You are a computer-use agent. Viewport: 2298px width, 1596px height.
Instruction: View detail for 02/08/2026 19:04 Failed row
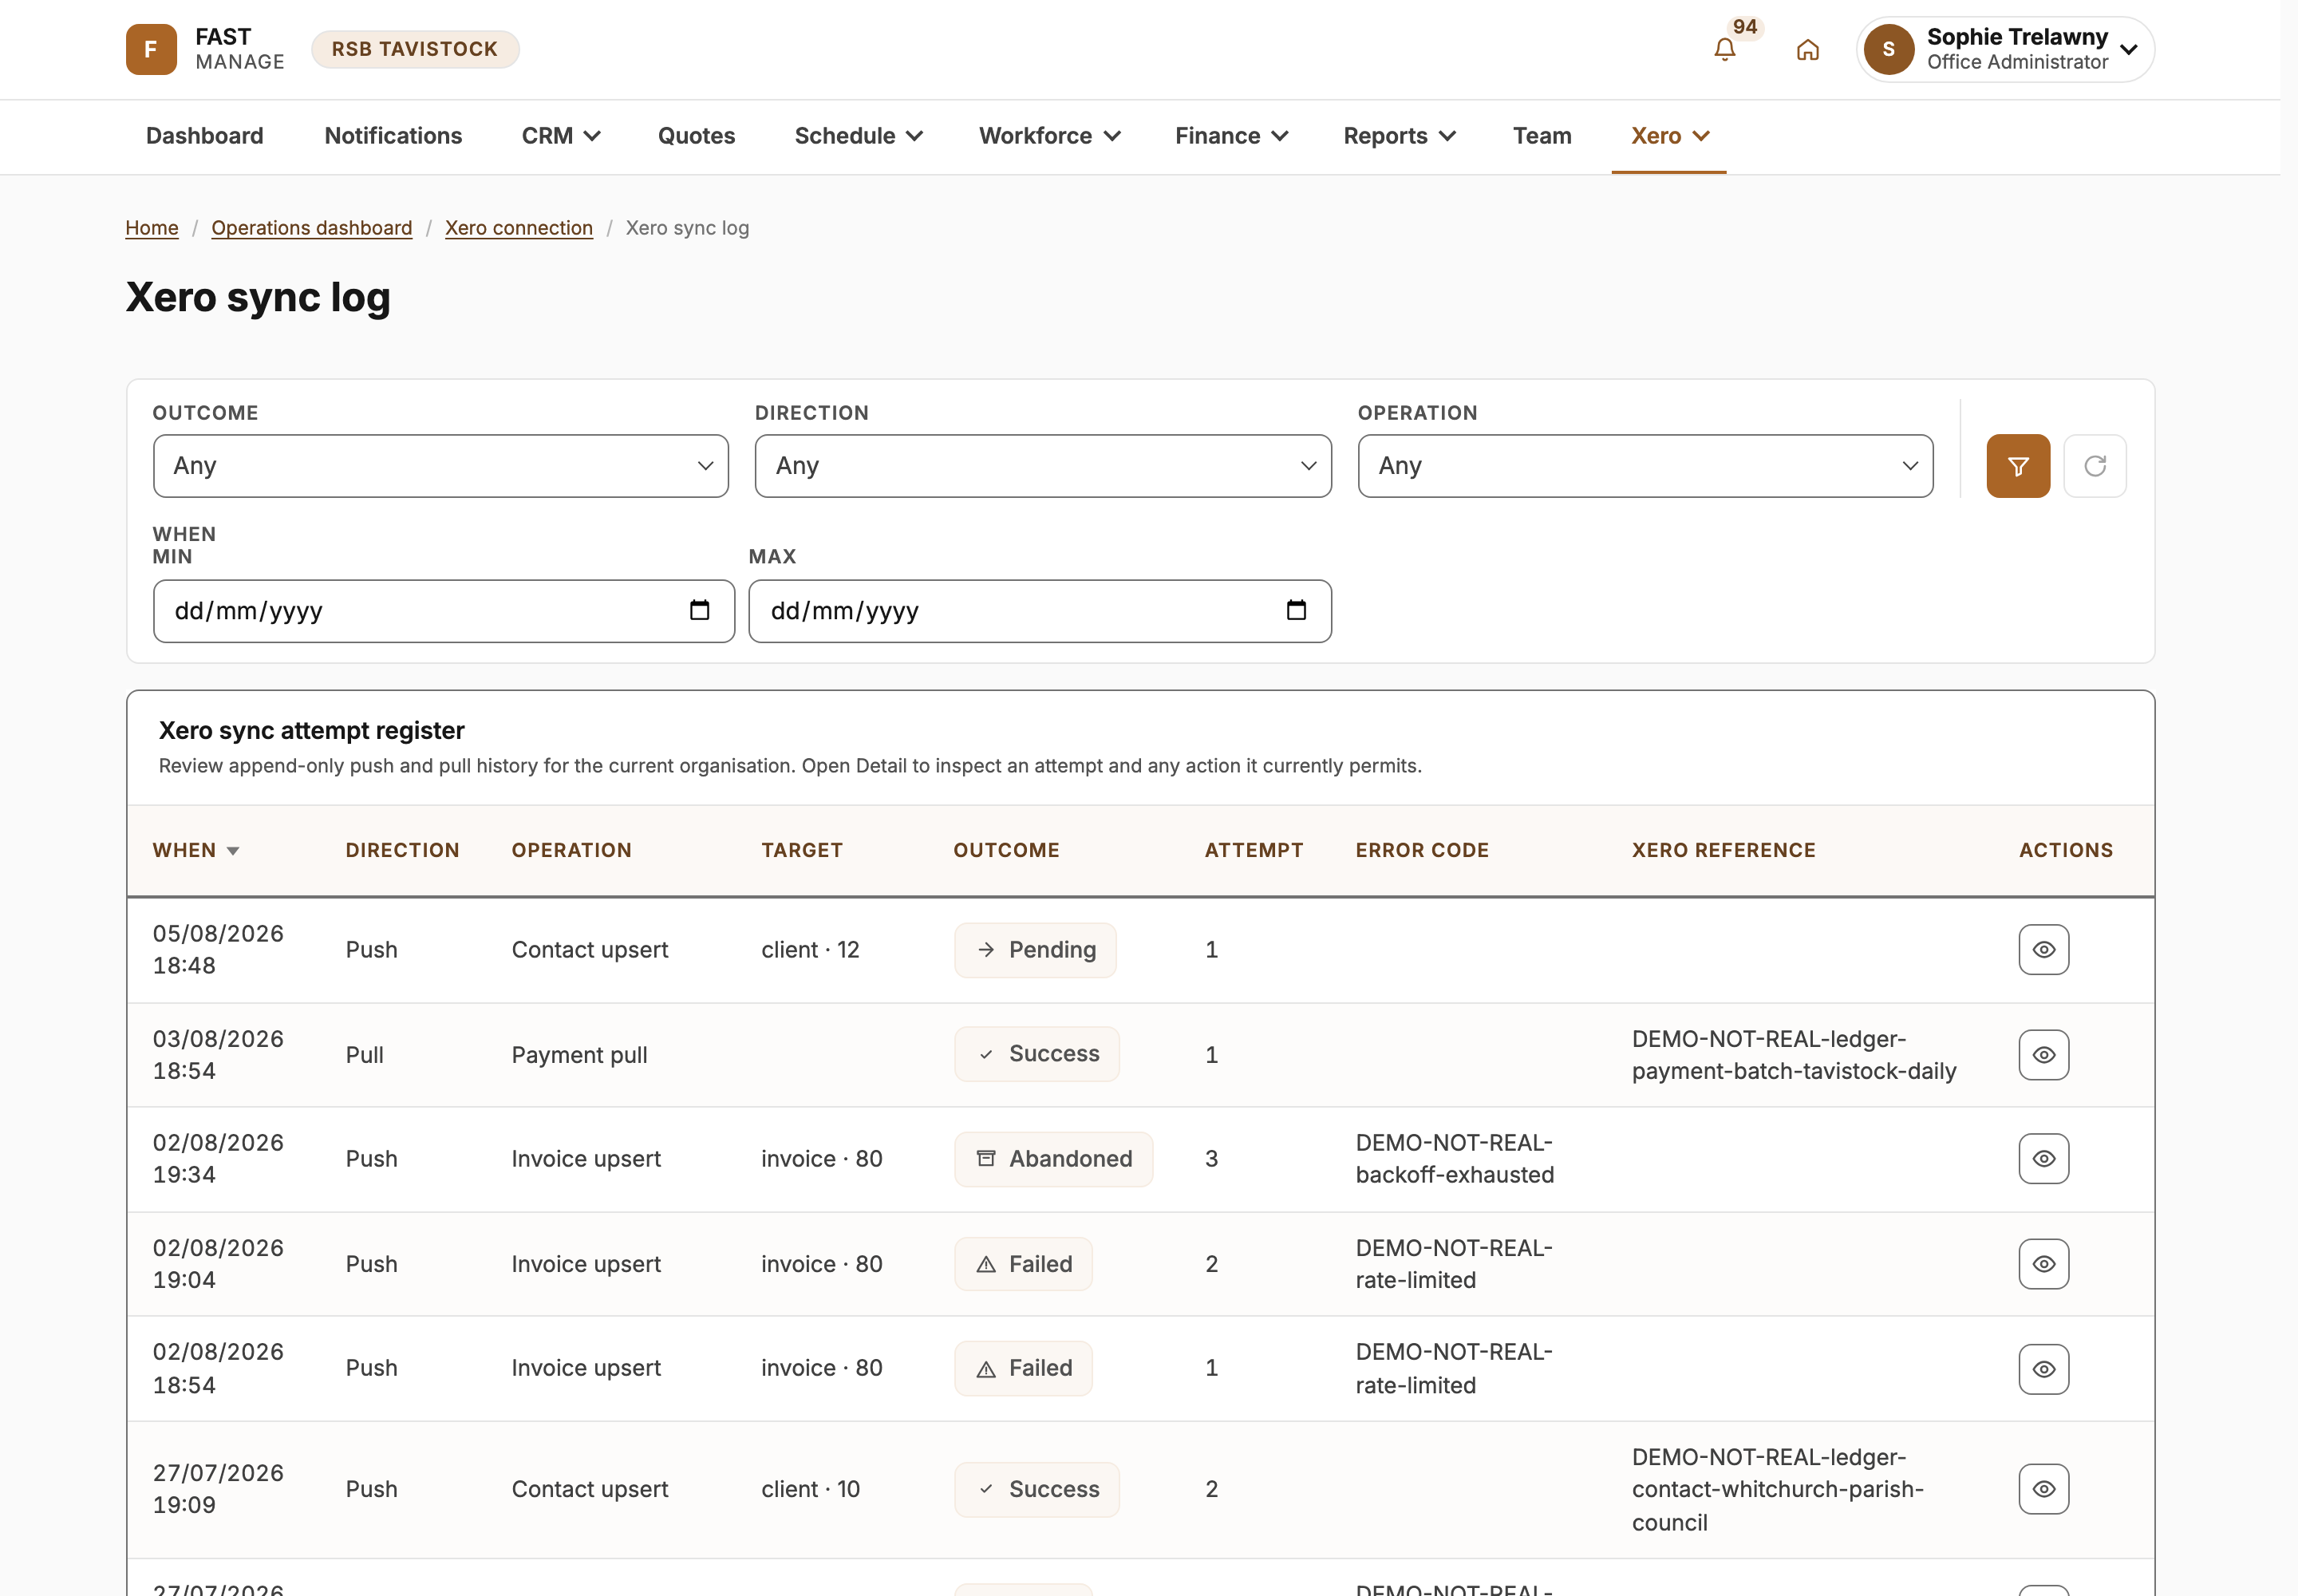tap(2043, 1264)
